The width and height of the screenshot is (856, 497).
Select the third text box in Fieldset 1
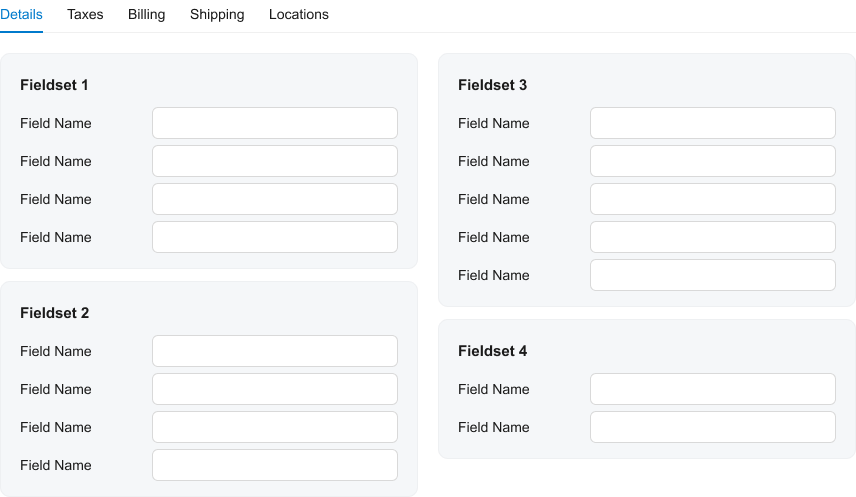[275, 199]
